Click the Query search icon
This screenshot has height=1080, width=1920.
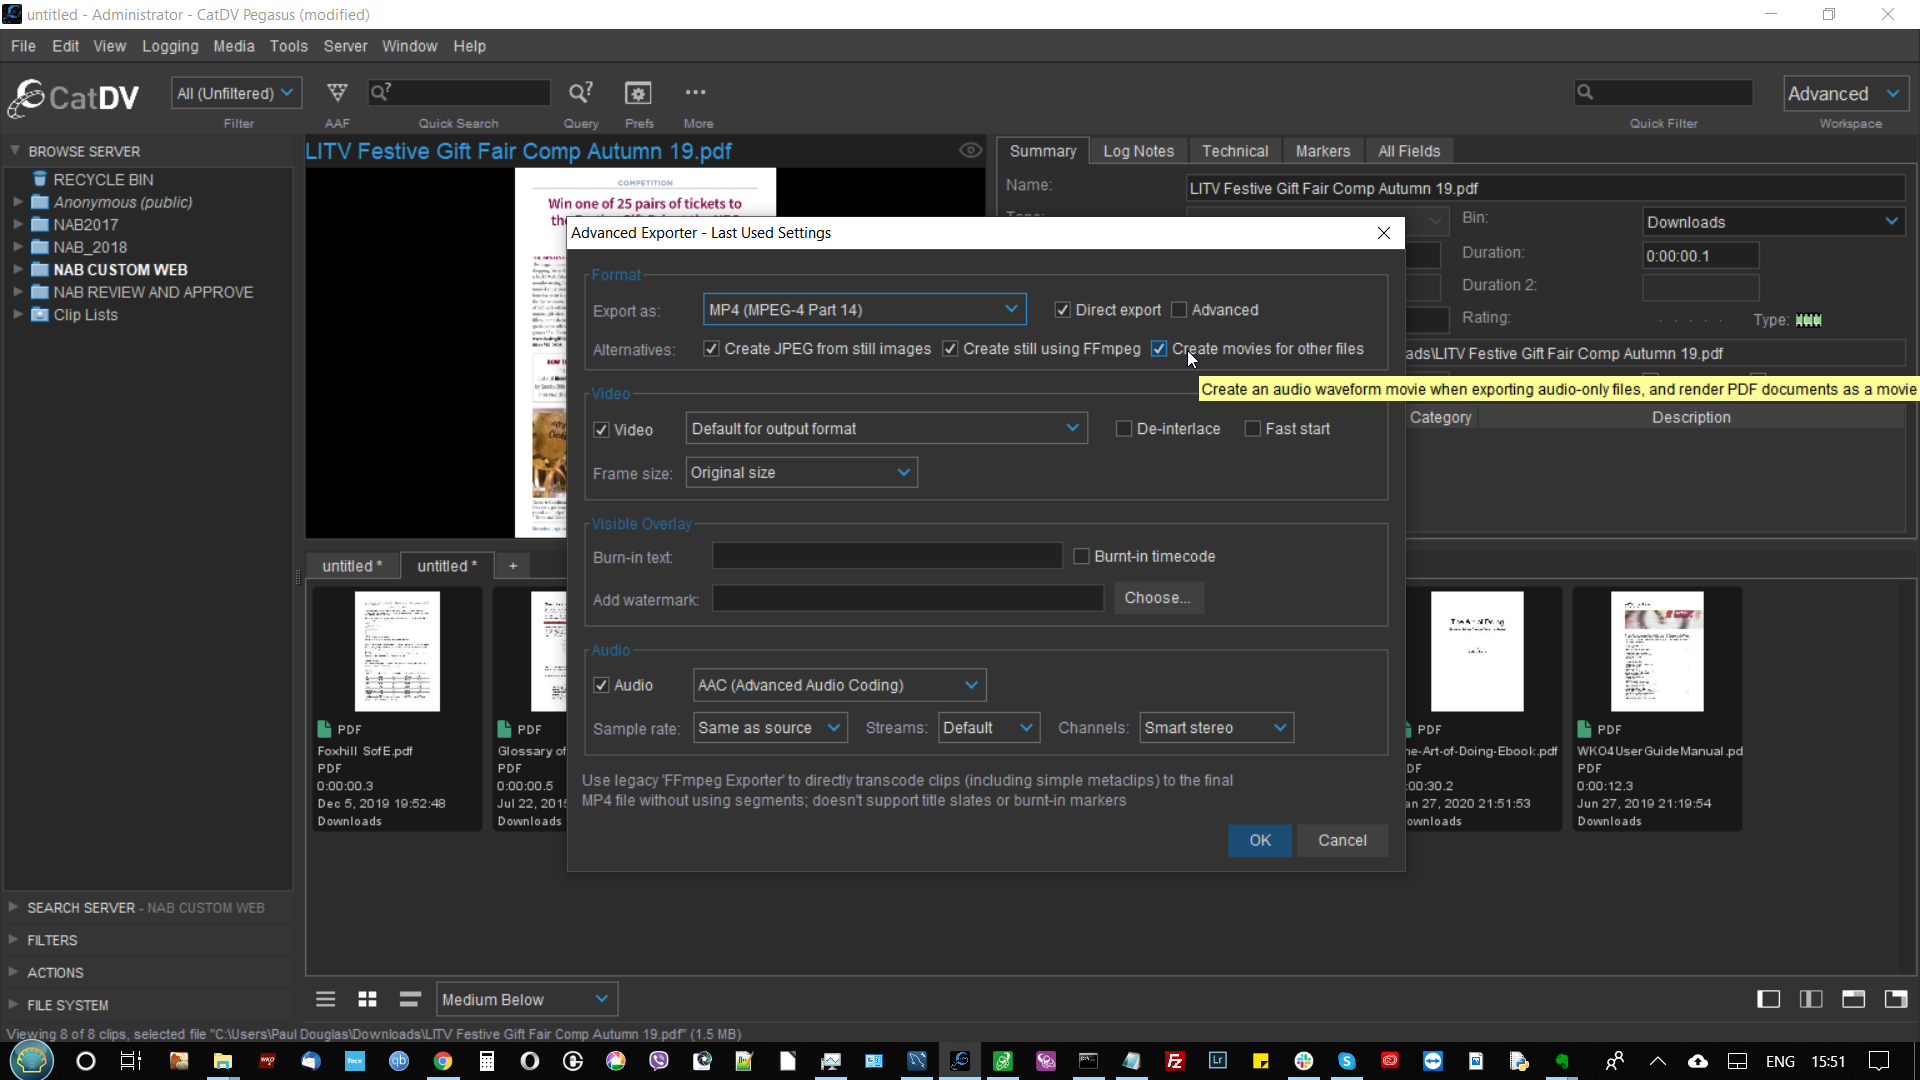(581, 93)
